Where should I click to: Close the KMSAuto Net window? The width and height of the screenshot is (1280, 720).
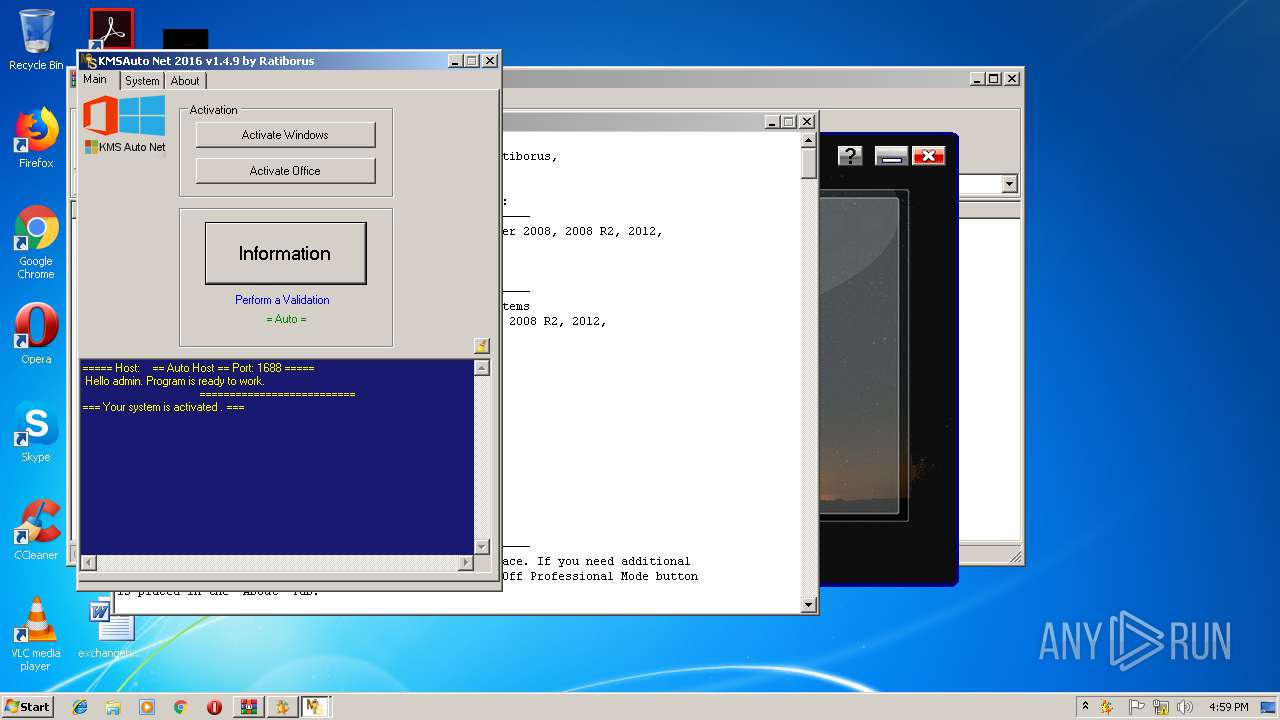pos(490,61)
